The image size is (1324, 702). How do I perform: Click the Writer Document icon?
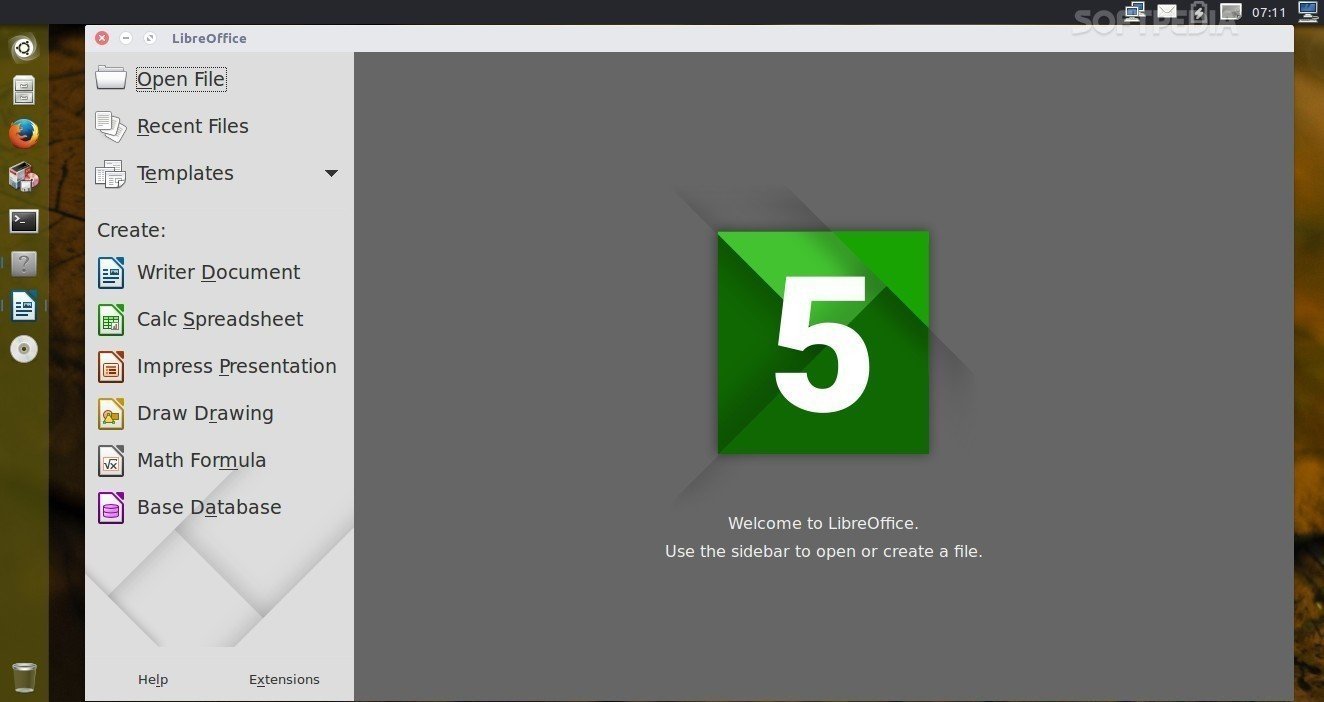tap(111, 272)
